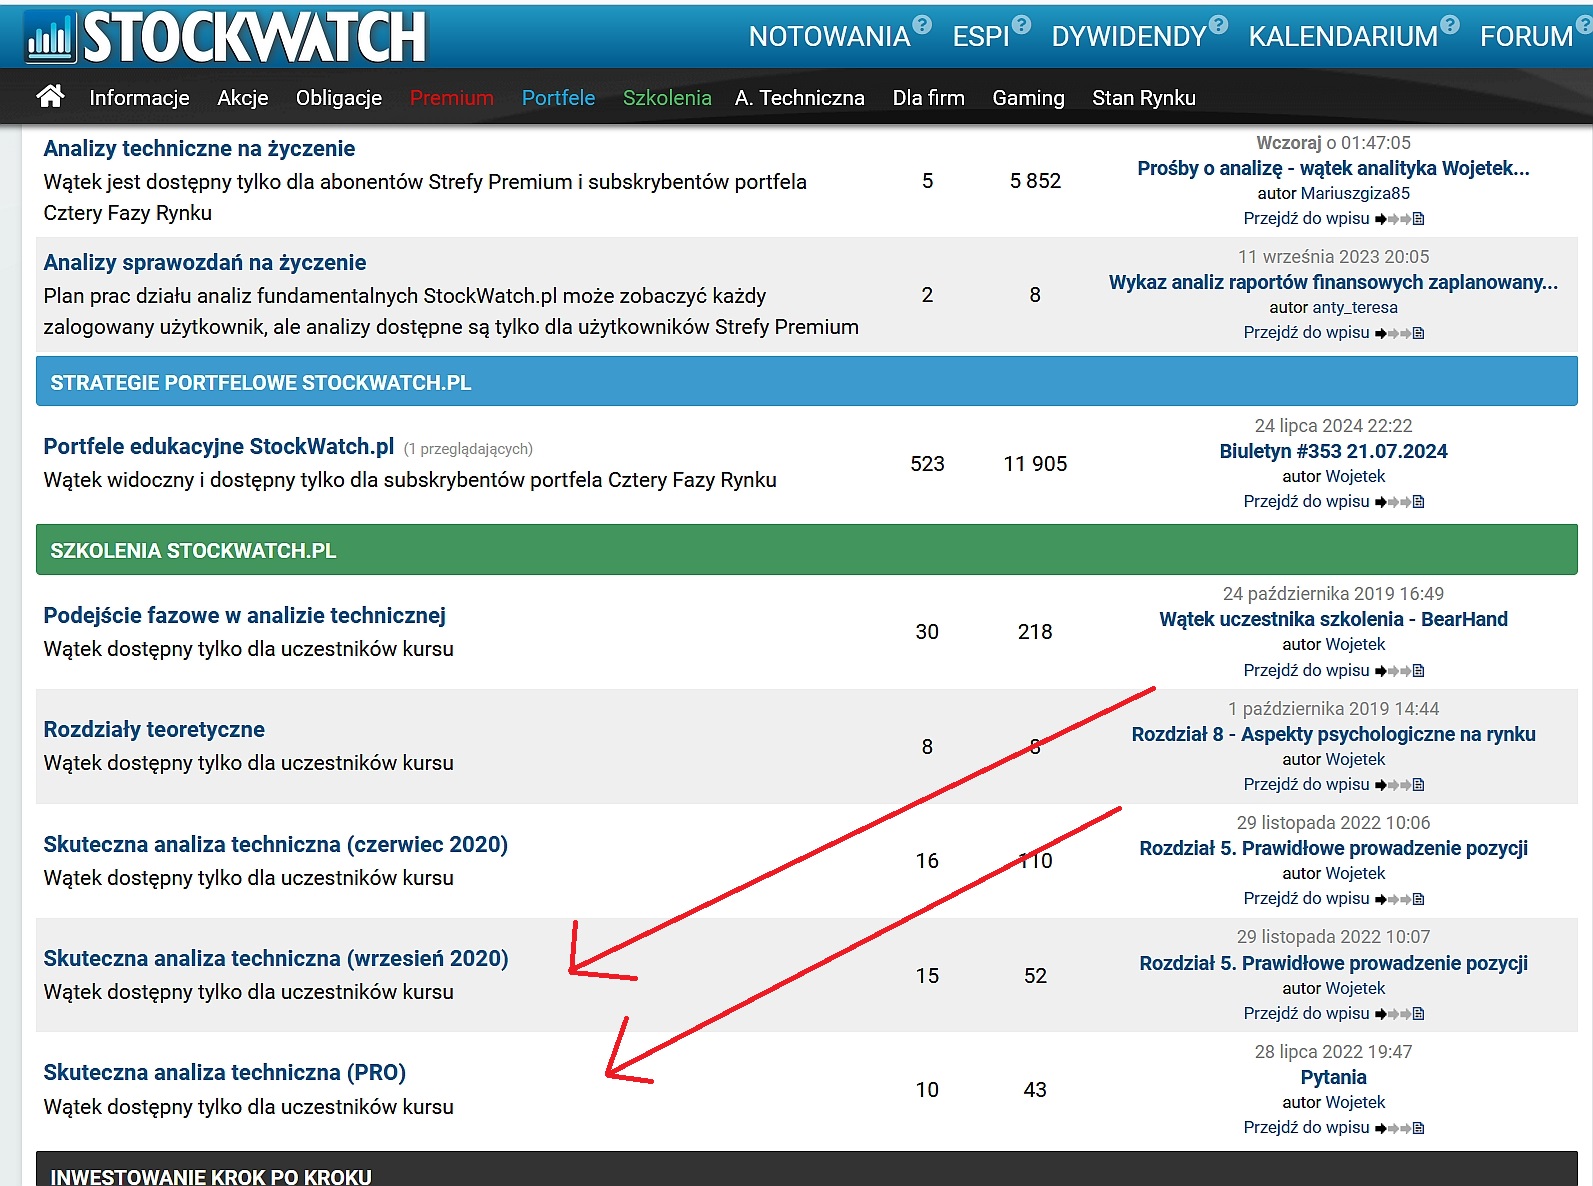
Task: Click SZKOLENIA STOCKWATCH.PL category header
Action: point(806,550)
